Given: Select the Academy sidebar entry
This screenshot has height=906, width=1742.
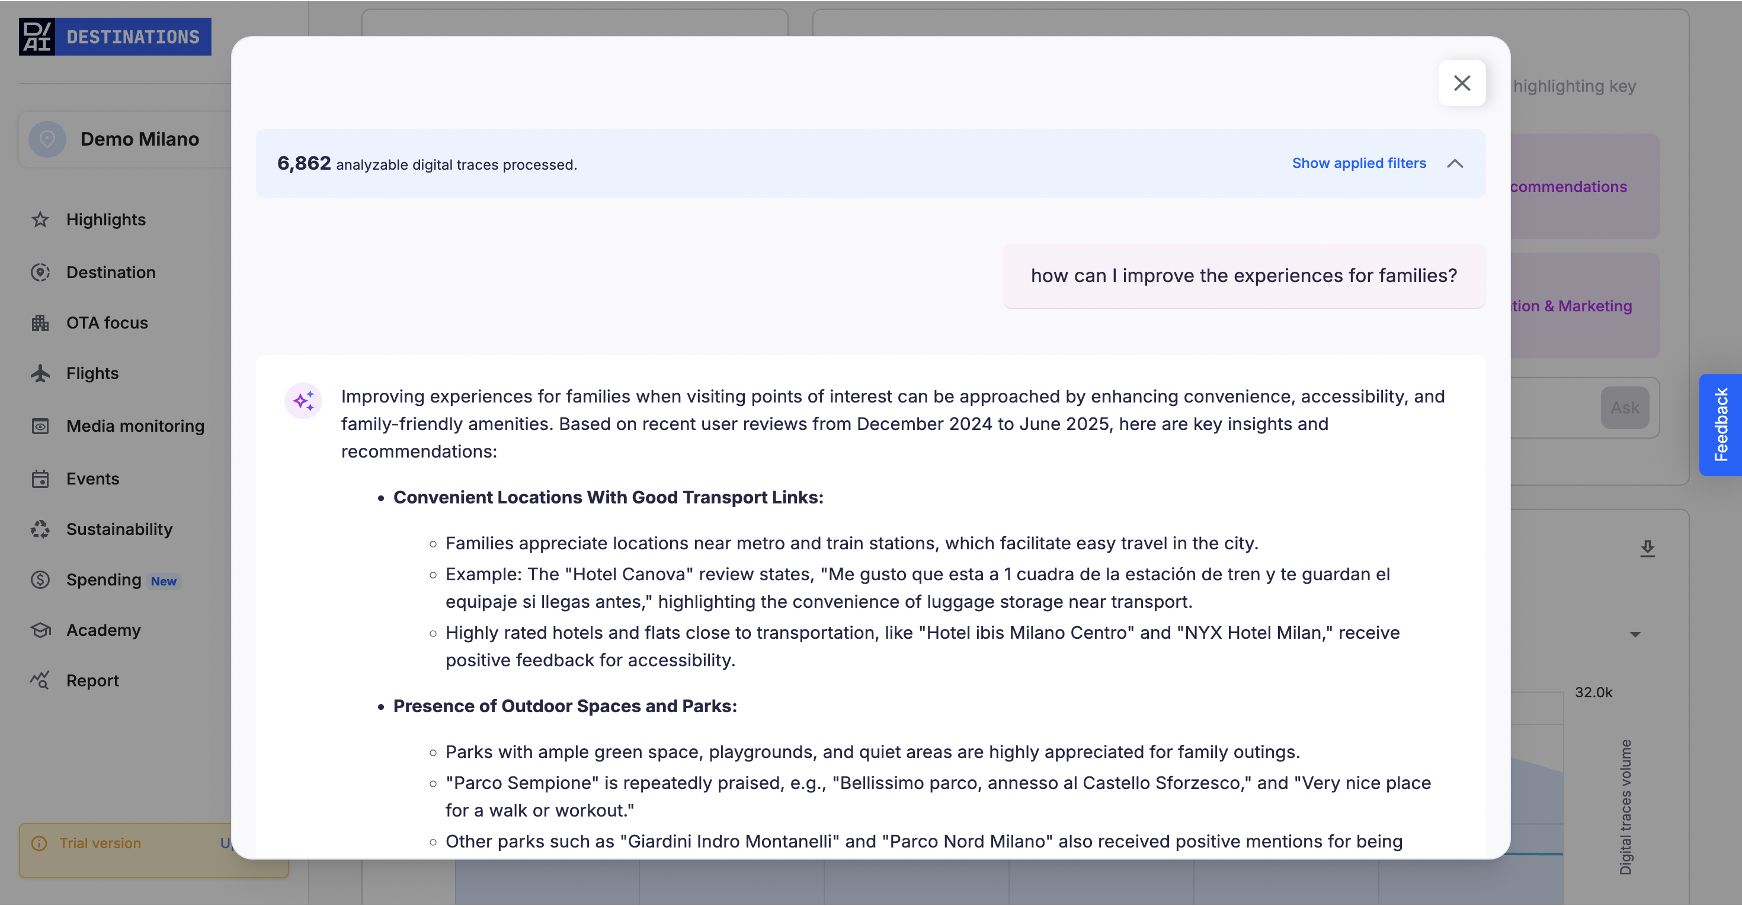Looking at the screenshot, I should coord(103,630).
